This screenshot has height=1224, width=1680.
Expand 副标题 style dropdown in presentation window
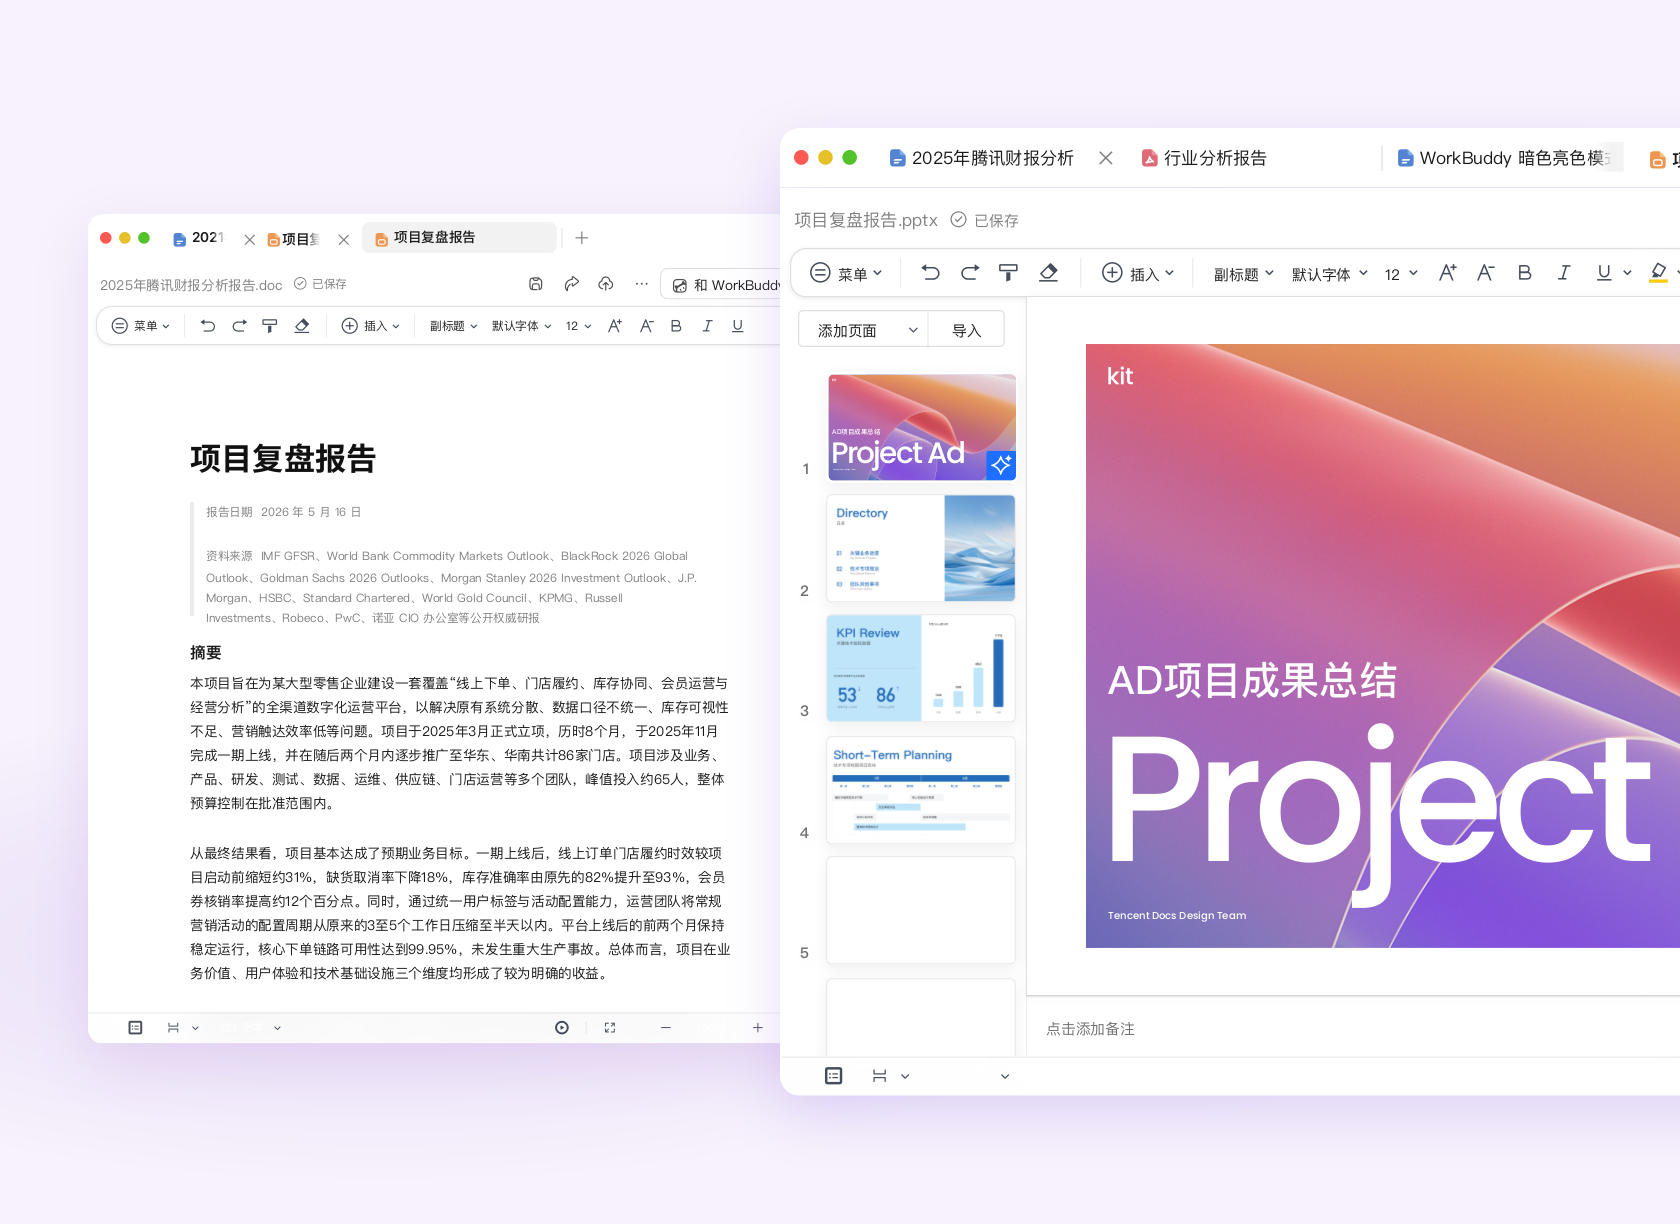(1244, 274)
